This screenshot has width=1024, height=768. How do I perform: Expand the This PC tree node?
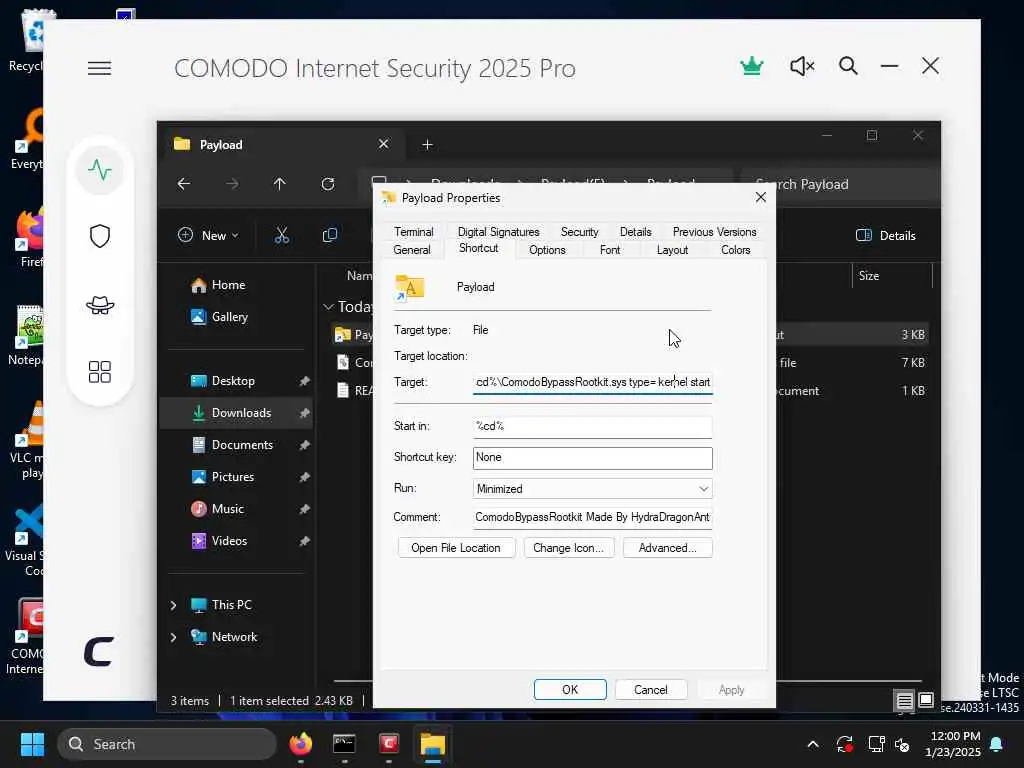(x=173, y=605)
